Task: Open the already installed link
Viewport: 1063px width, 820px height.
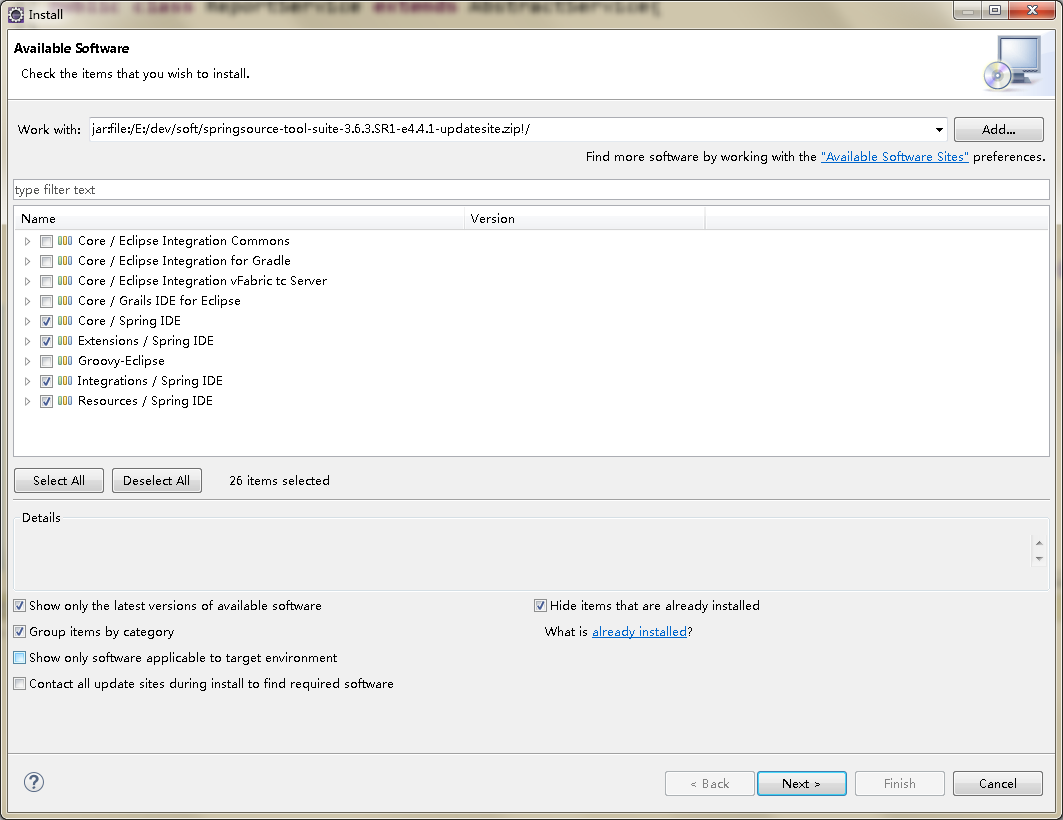Action: (x=639, y=632)
